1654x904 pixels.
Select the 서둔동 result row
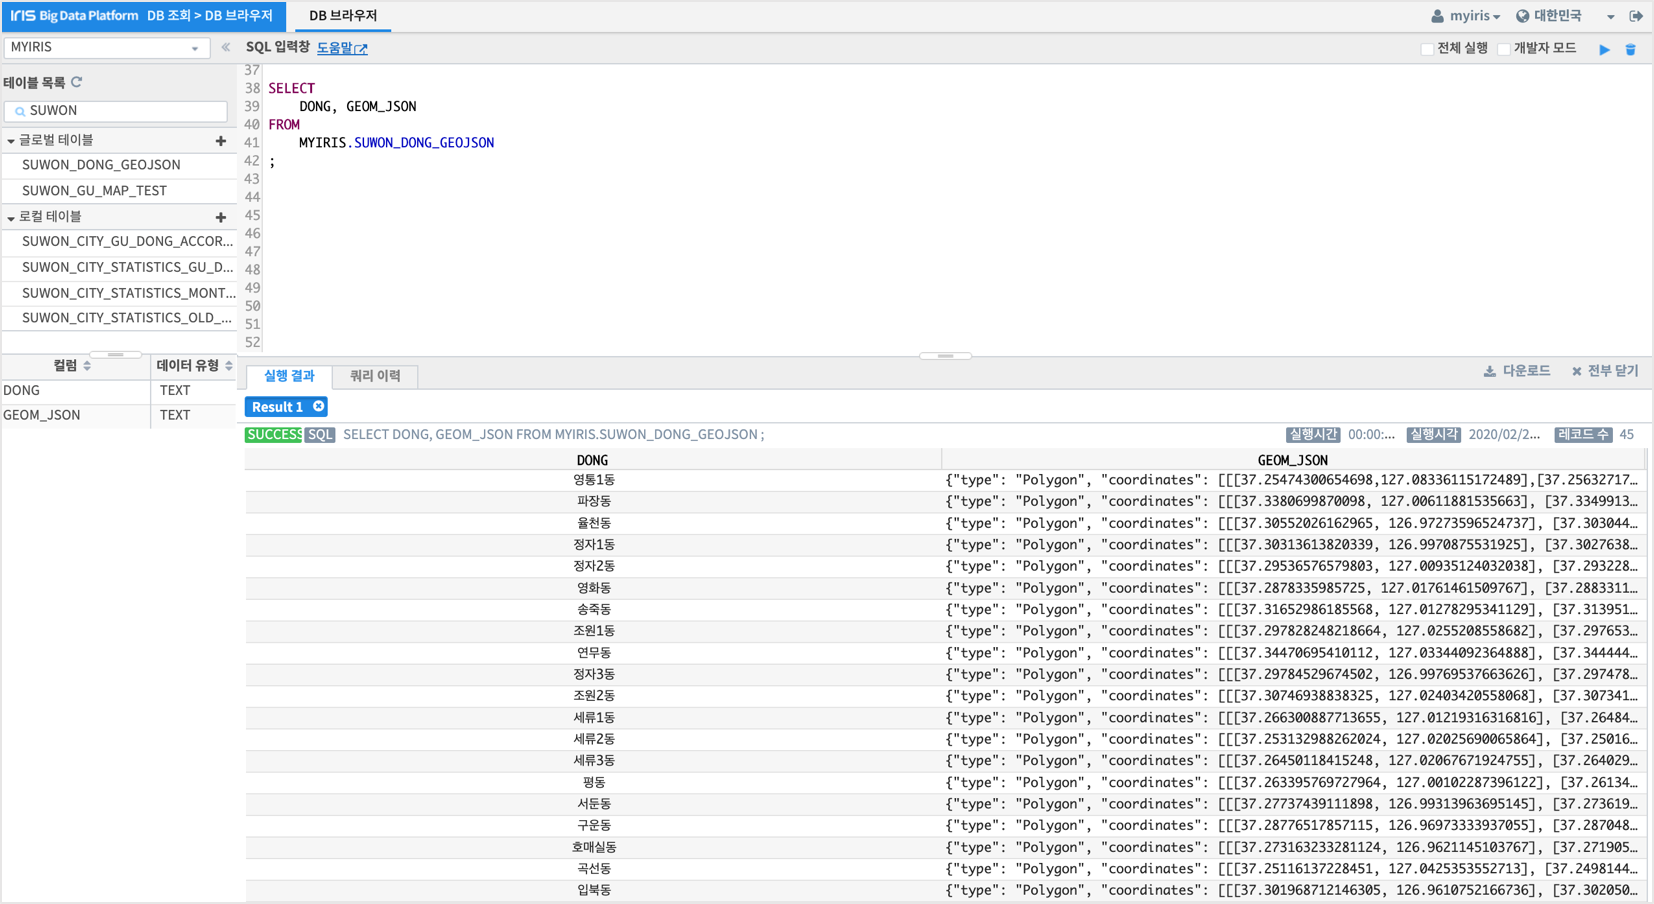pyautogui.click(x=945, y=804)
